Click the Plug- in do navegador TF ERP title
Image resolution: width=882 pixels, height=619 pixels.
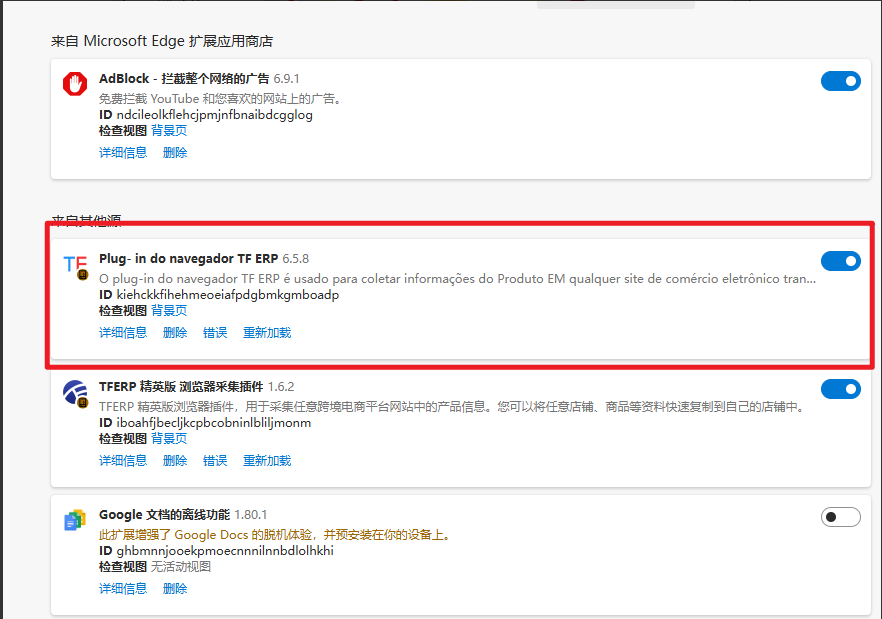[x=188, y=259]
